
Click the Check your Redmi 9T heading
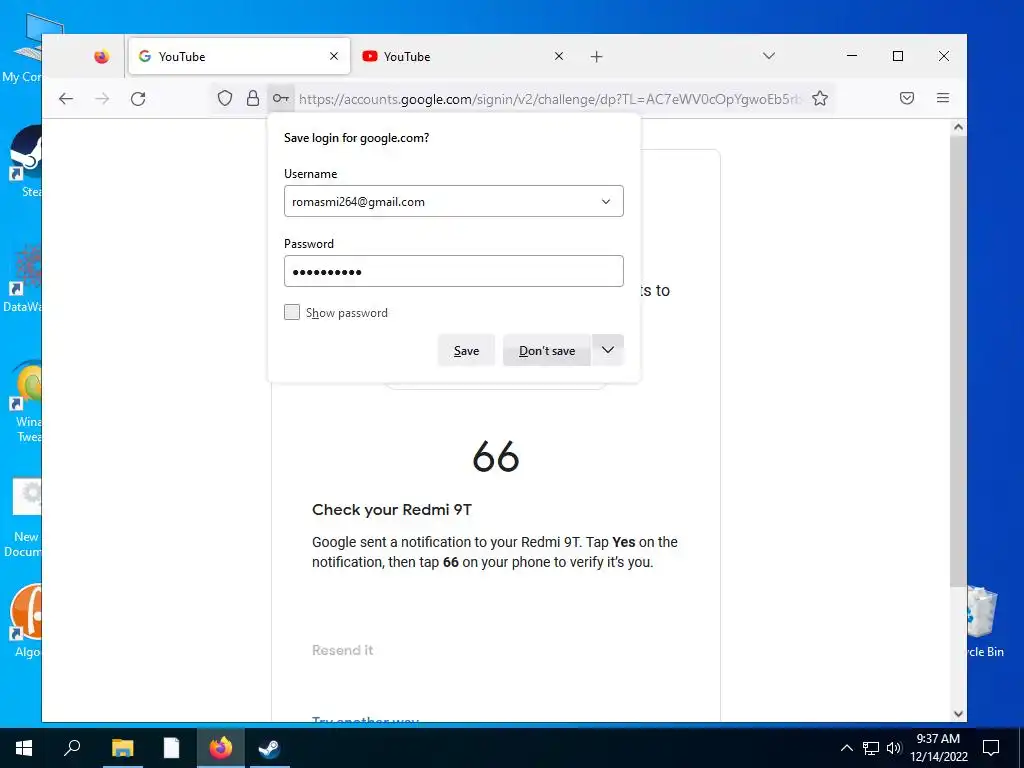(x=392, y=510)
